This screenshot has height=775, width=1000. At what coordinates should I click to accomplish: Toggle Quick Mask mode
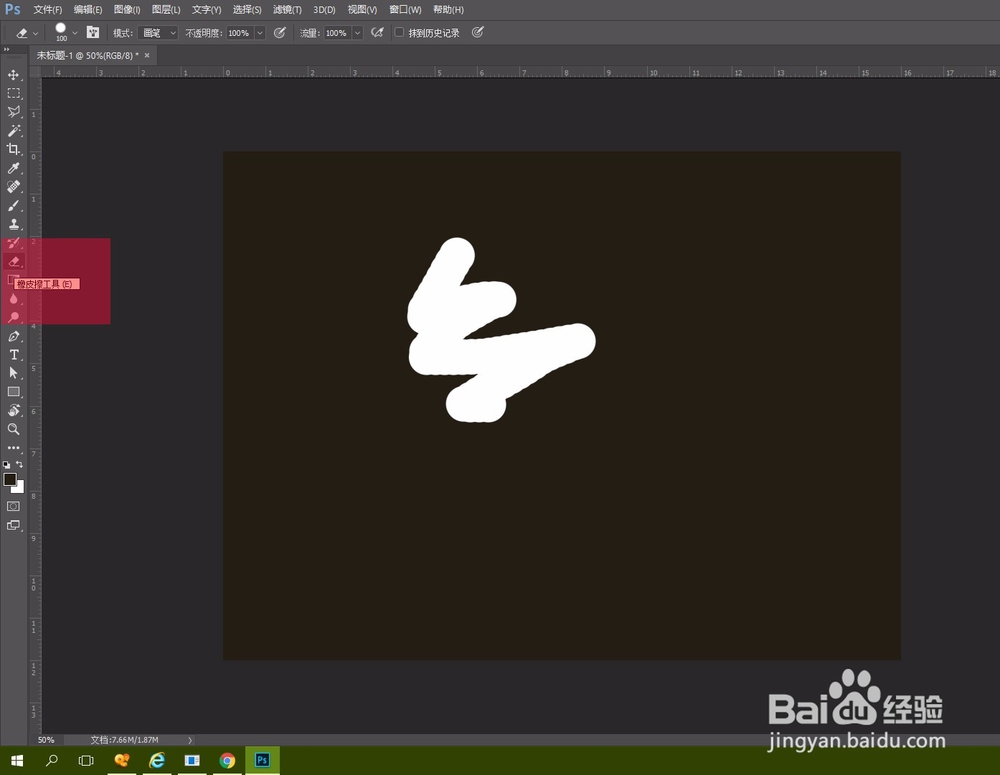coord(13,506)
